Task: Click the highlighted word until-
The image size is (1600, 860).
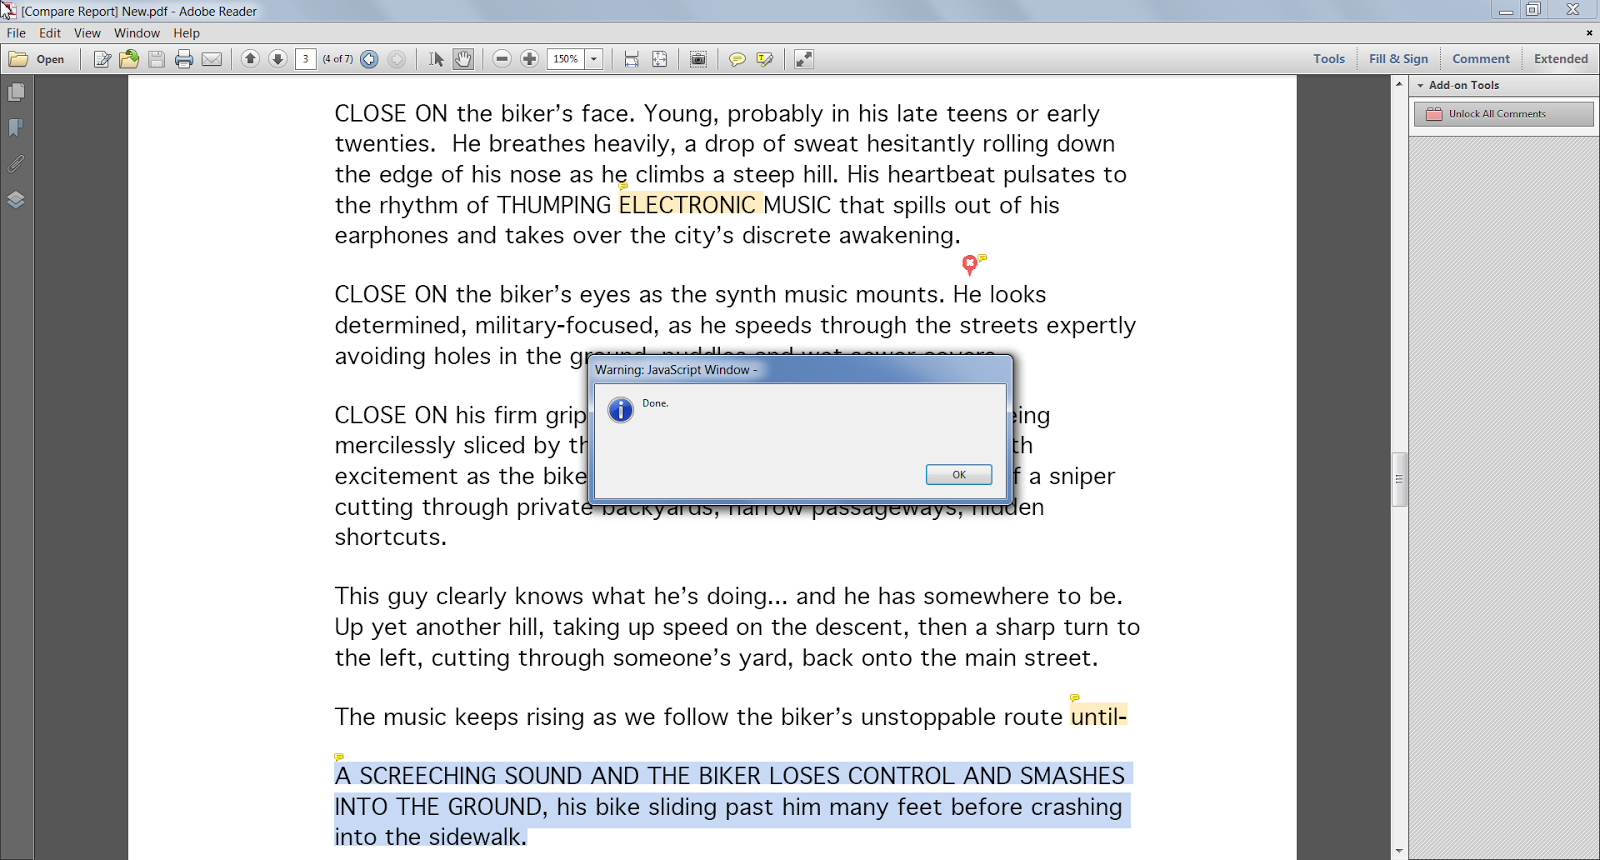Action: coord(1099,717)
